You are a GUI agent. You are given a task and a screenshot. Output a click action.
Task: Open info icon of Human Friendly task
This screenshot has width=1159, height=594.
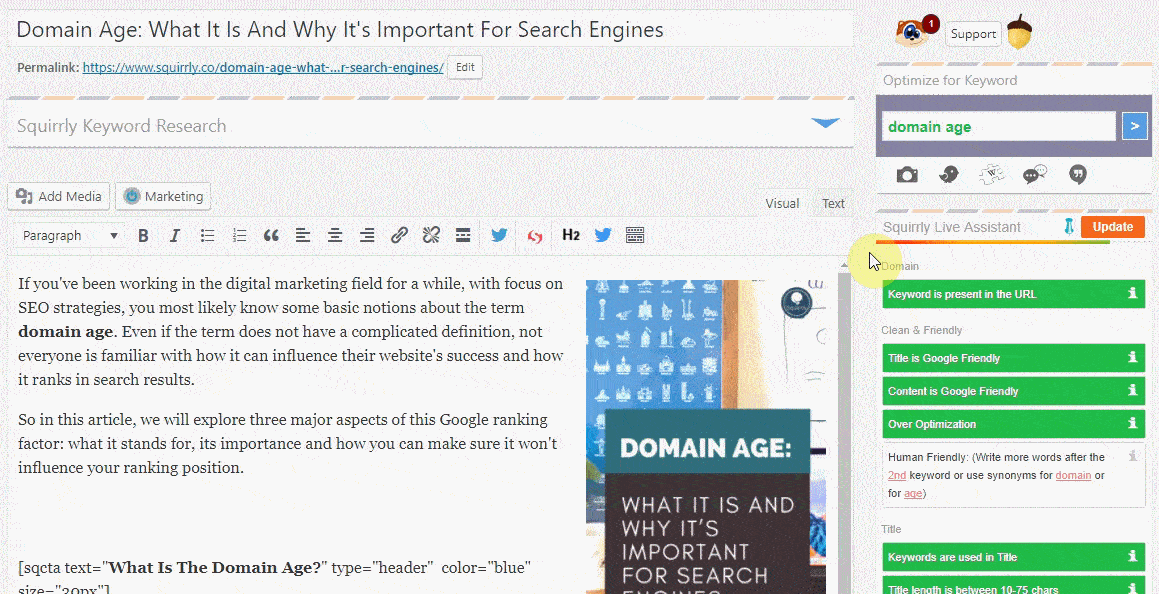pyautogui.click(x=1132, y=457)
